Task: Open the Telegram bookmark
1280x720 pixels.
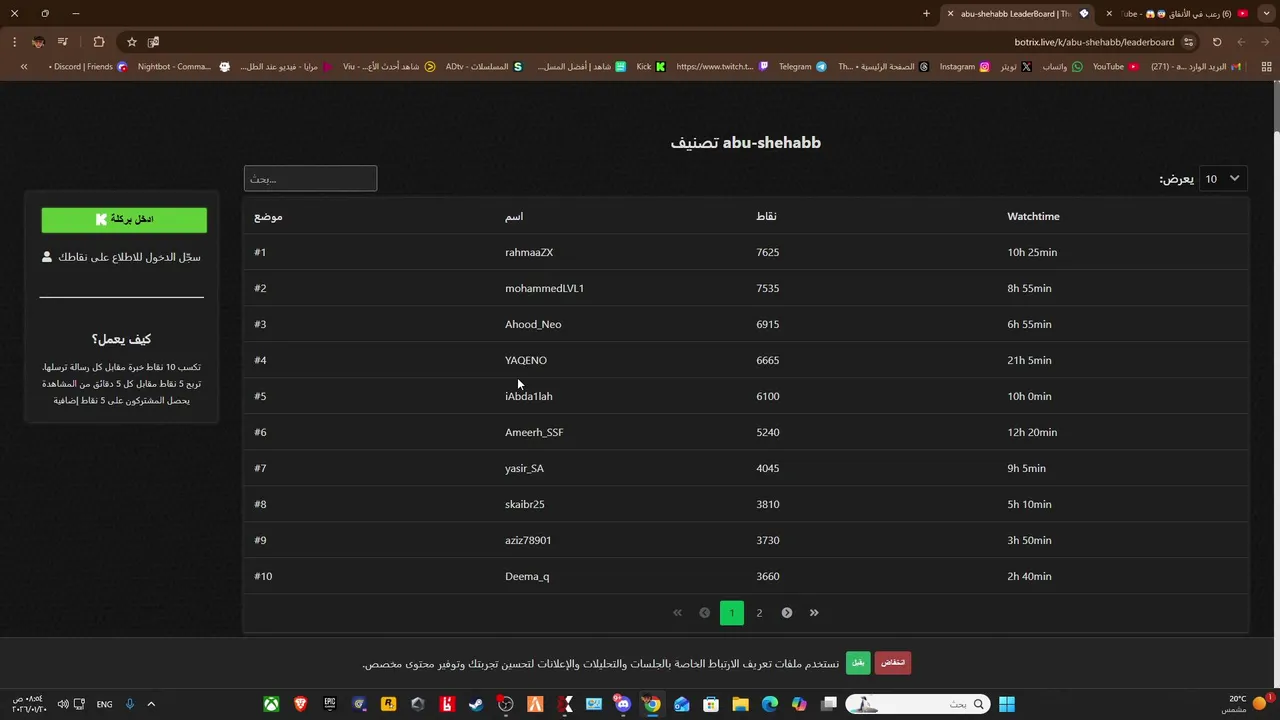Action: [803, 67]
